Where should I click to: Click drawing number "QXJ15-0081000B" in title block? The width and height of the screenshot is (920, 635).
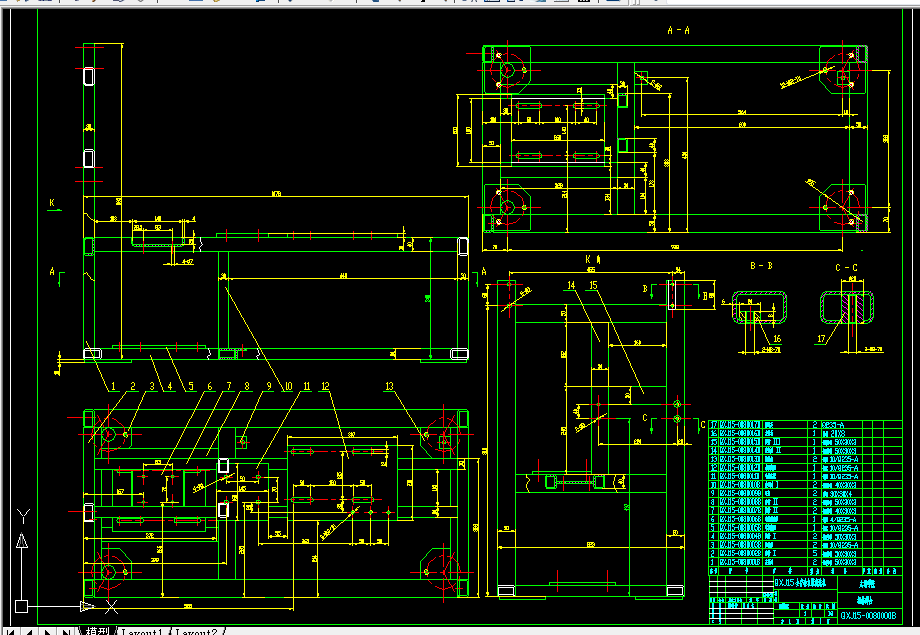[x=868, y=616]
